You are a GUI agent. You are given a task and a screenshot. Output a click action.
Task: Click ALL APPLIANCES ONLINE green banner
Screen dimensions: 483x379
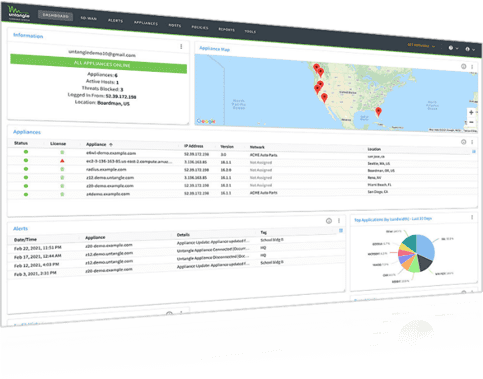[99, 64]
